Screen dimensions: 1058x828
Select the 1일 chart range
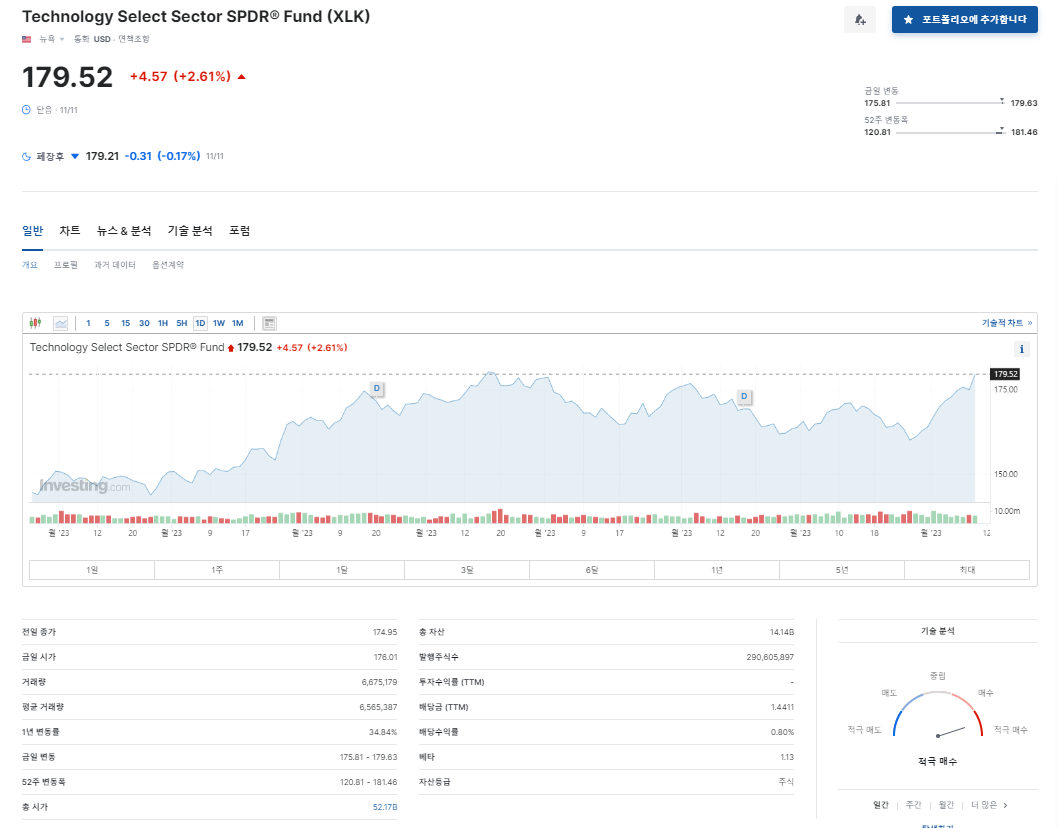92,570
